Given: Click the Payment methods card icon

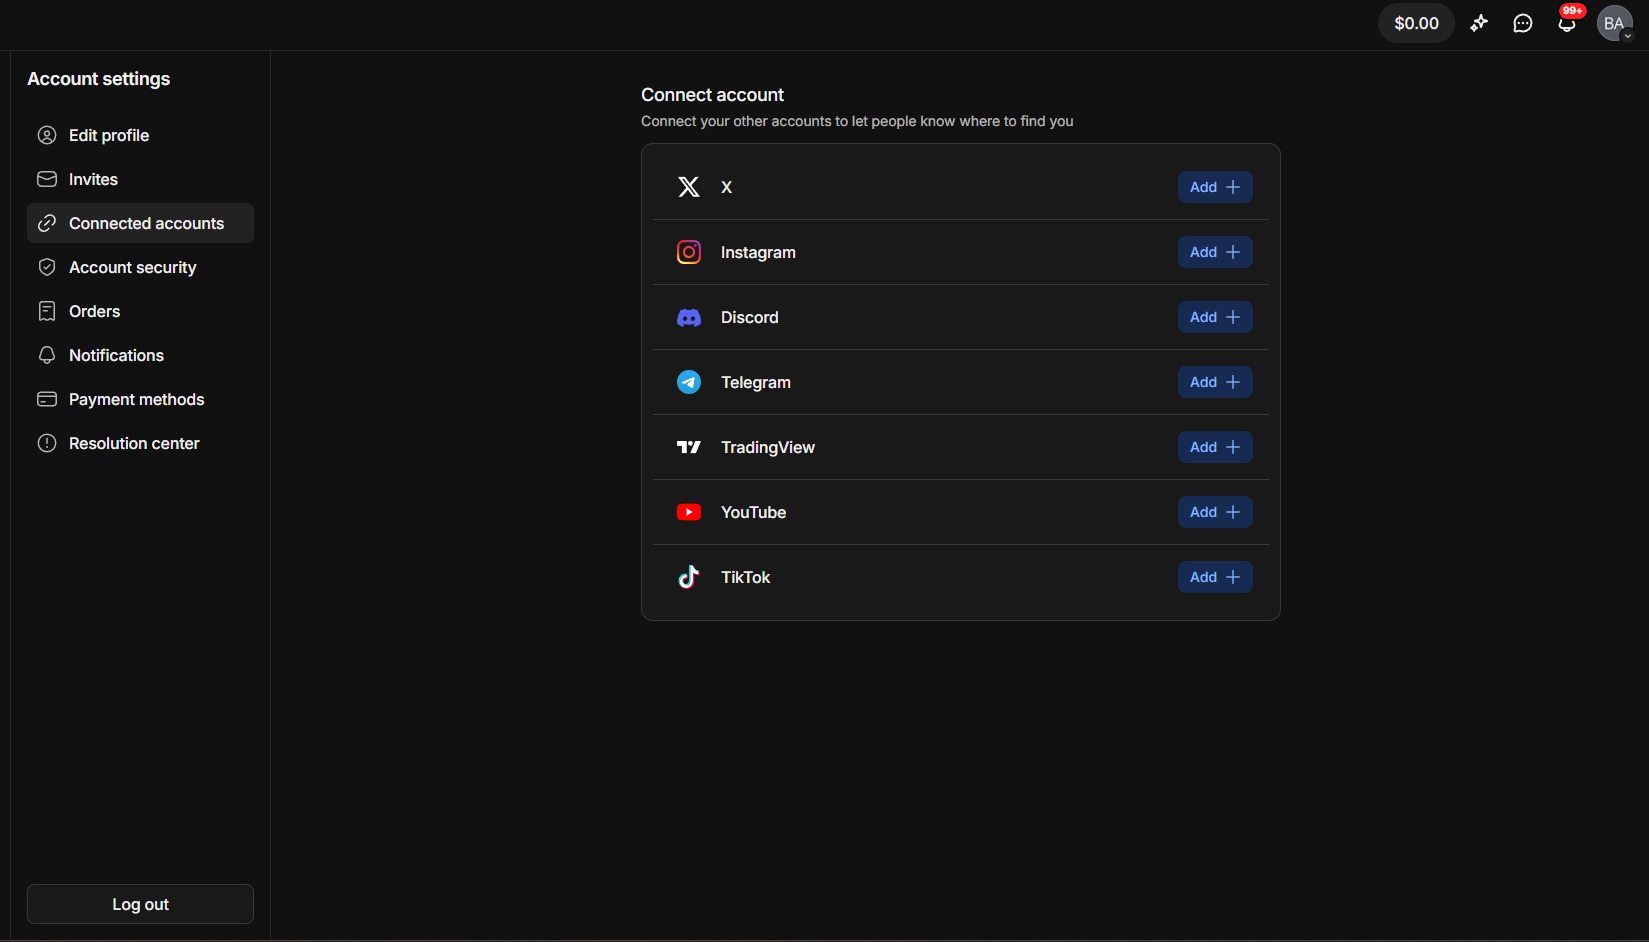Looking at the screenshot, I should pos(47,399).
